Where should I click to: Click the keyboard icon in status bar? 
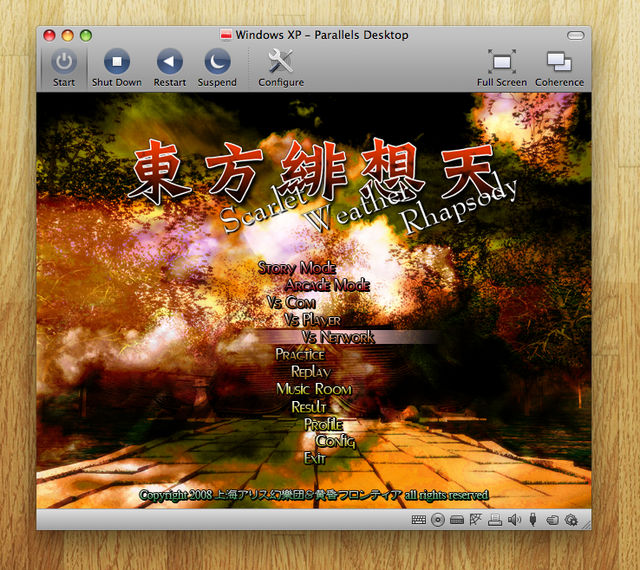pos(419,520)
